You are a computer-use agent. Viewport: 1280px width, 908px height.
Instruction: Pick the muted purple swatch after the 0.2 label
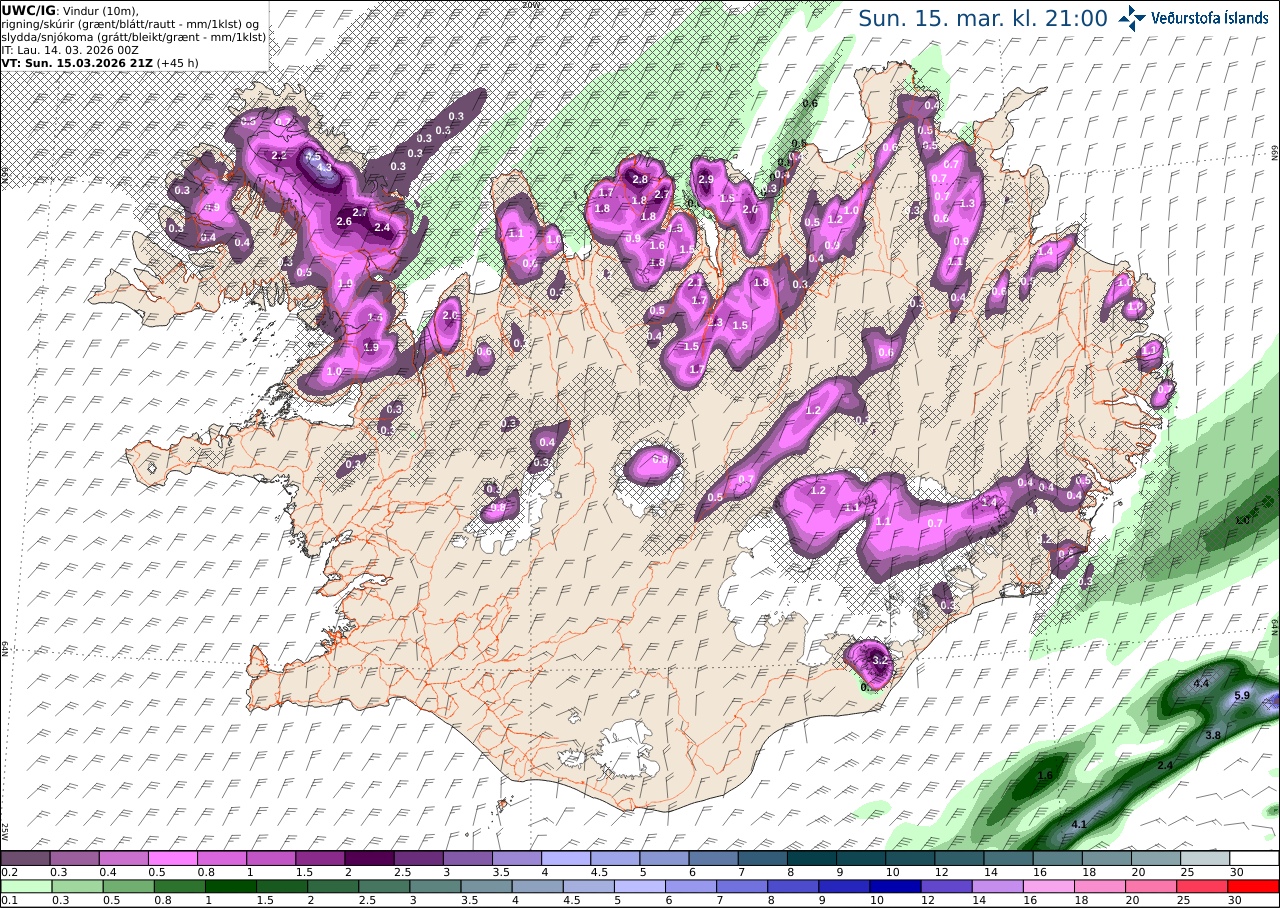(25, 858)
